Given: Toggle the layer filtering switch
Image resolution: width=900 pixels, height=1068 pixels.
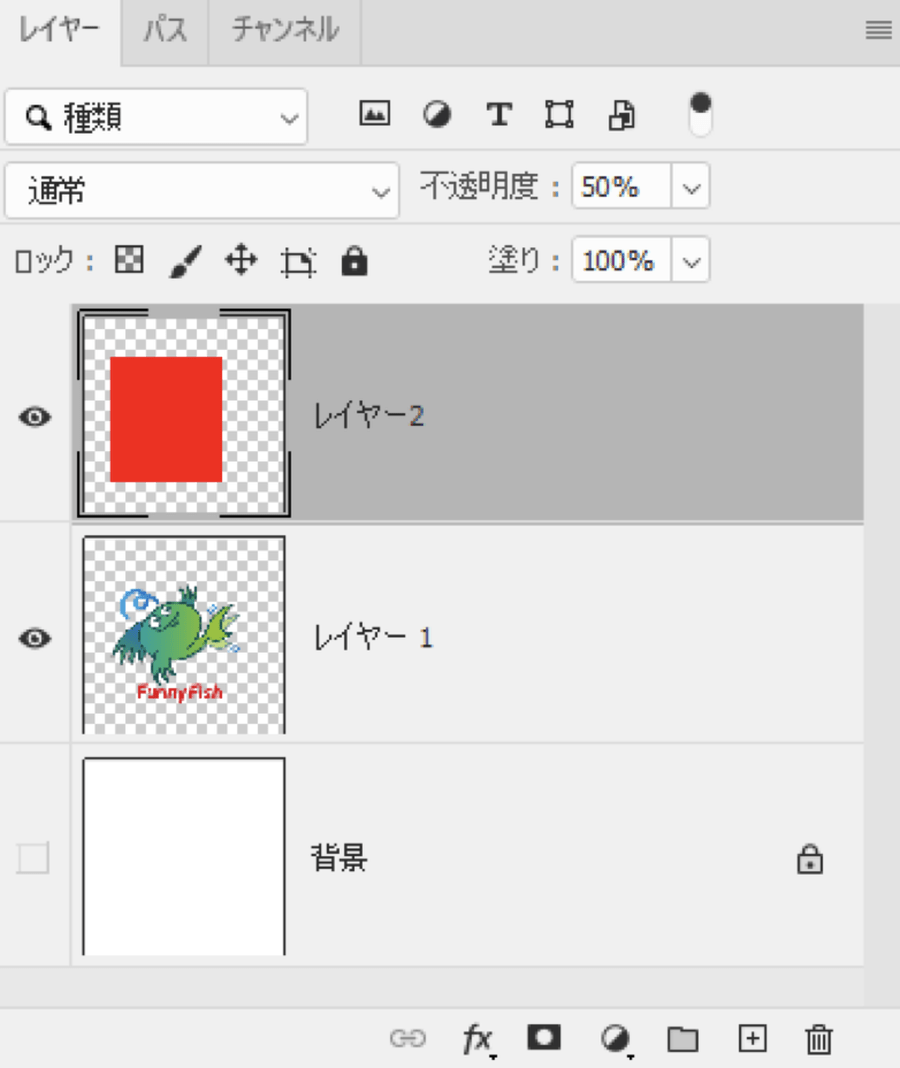Looking at the screenshot, I should [701, 115].
